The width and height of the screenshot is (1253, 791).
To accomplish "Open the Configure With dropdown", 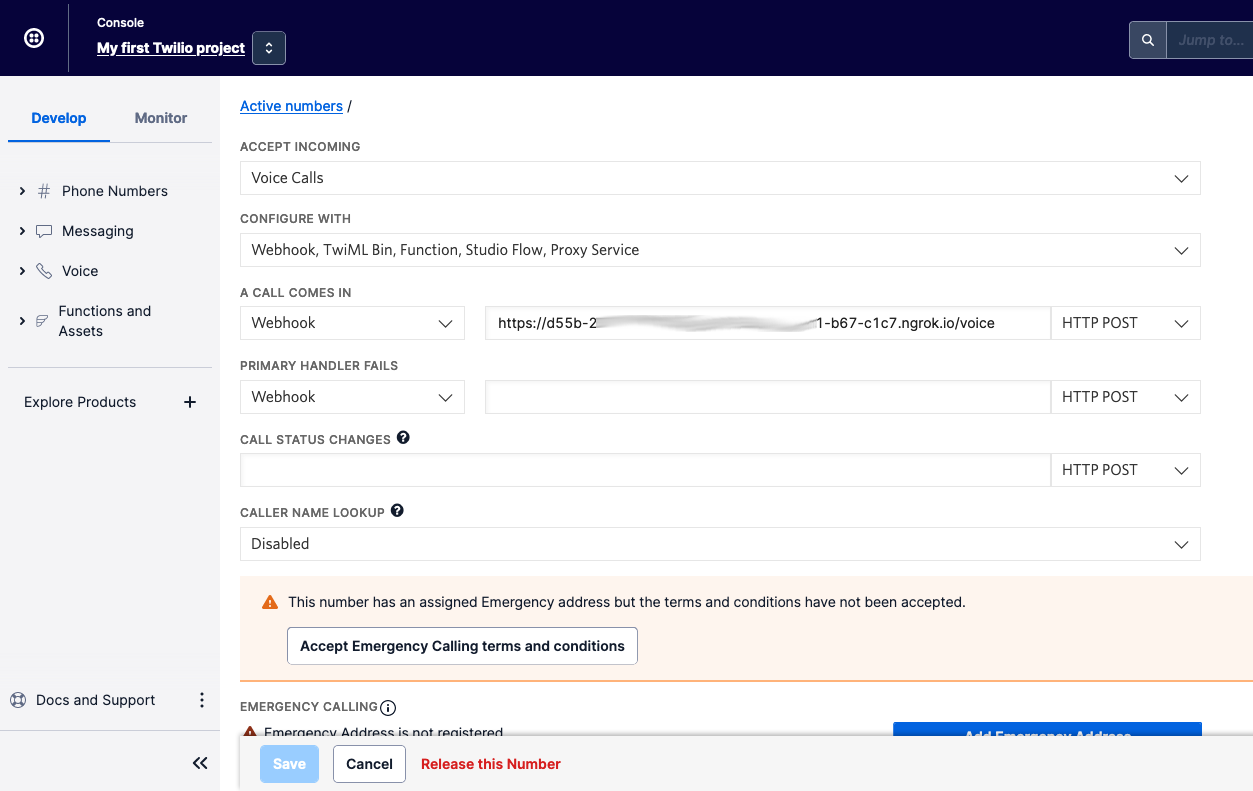I will 720,250.
